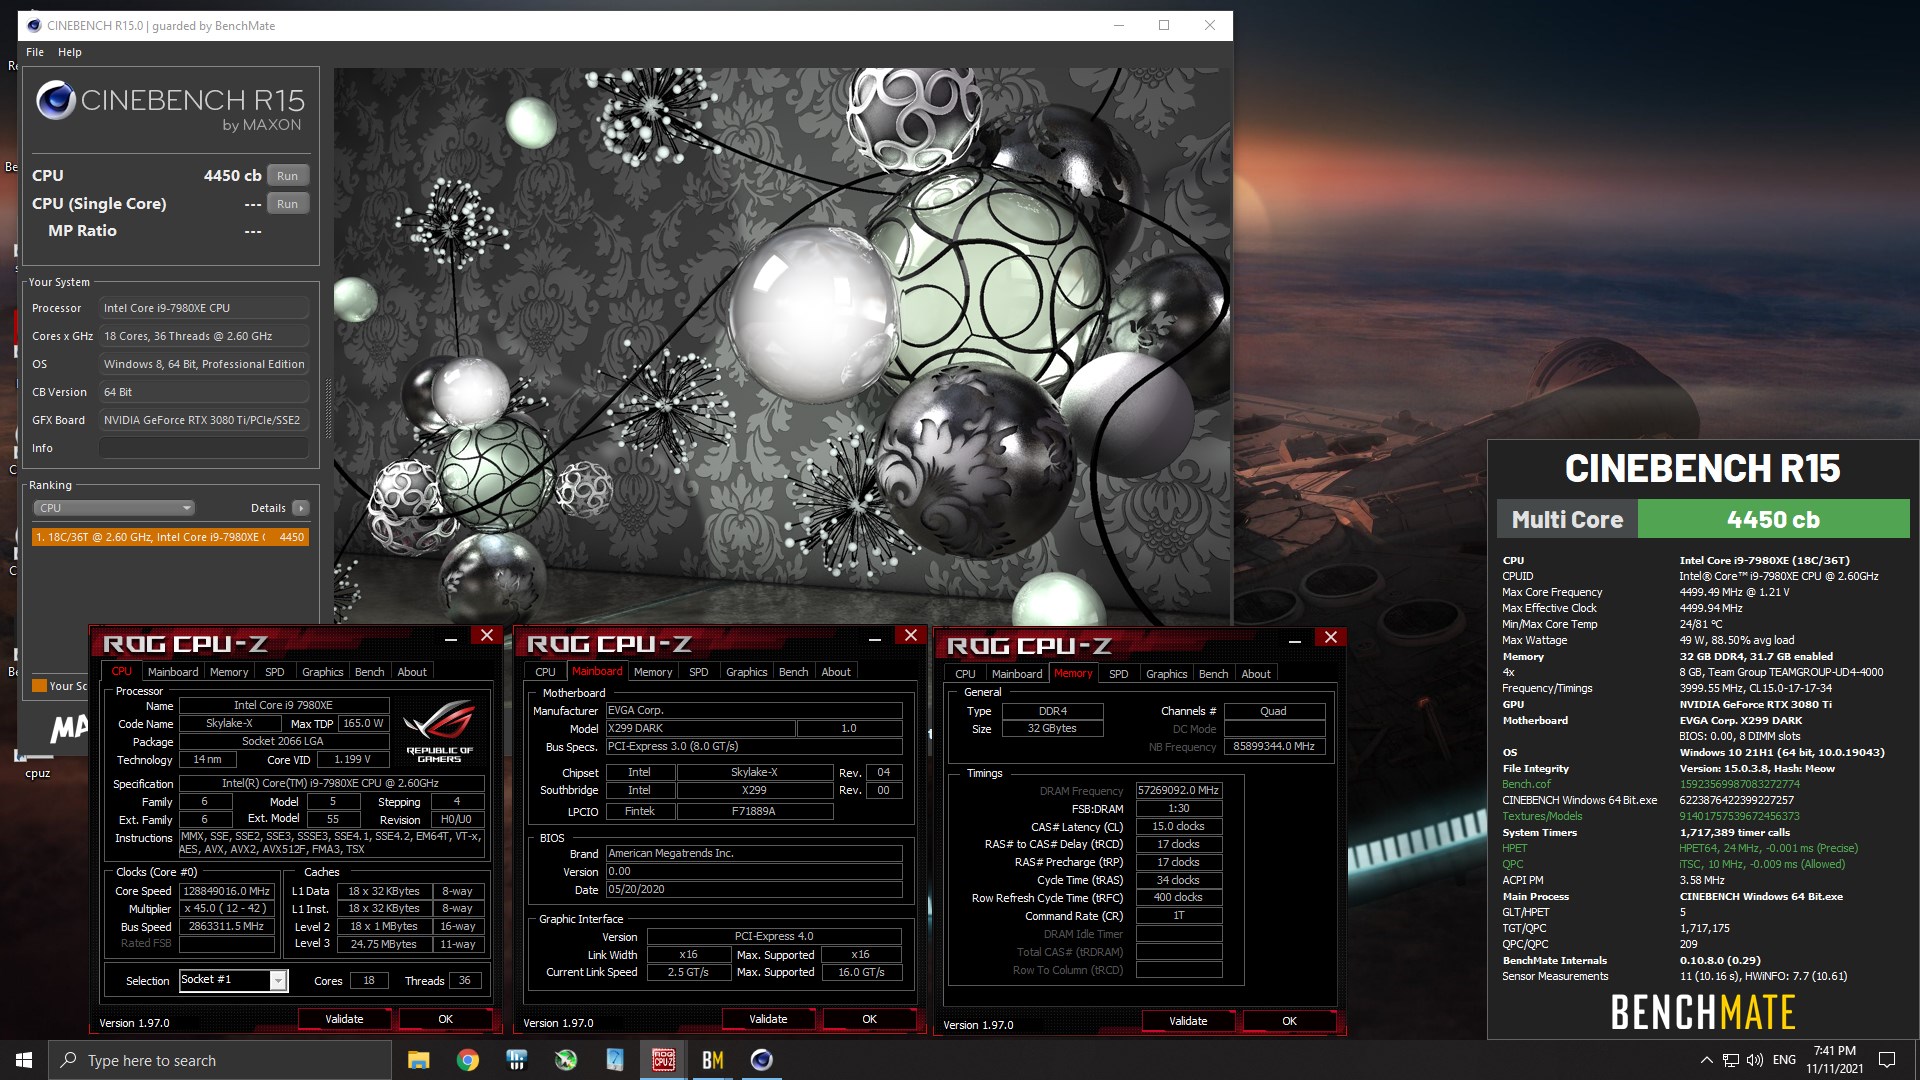The image size is (1920, 1080).
Task: Click the QPC entry in BenchMate
Action: point(1512,865)
